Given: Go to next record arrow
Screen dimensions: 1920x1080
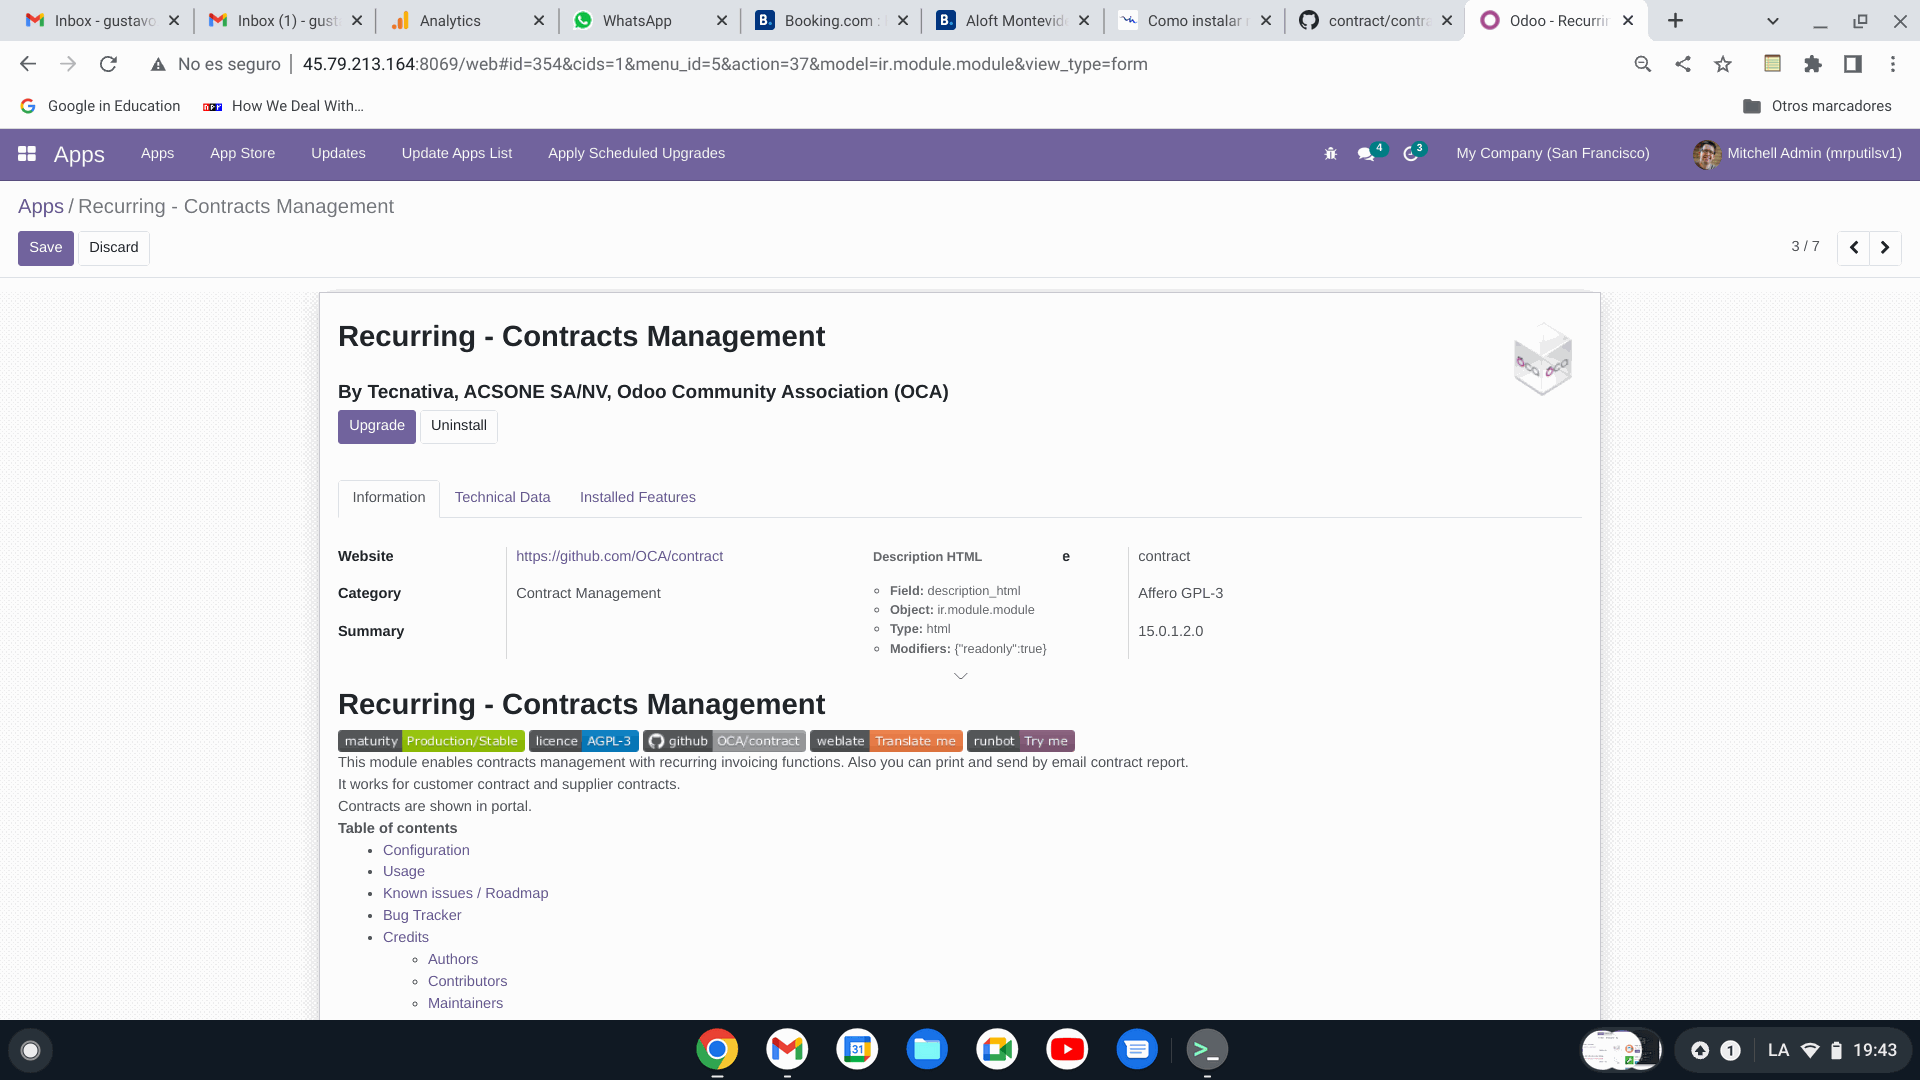Looking at the screenshot, I should pos(1885,248).
